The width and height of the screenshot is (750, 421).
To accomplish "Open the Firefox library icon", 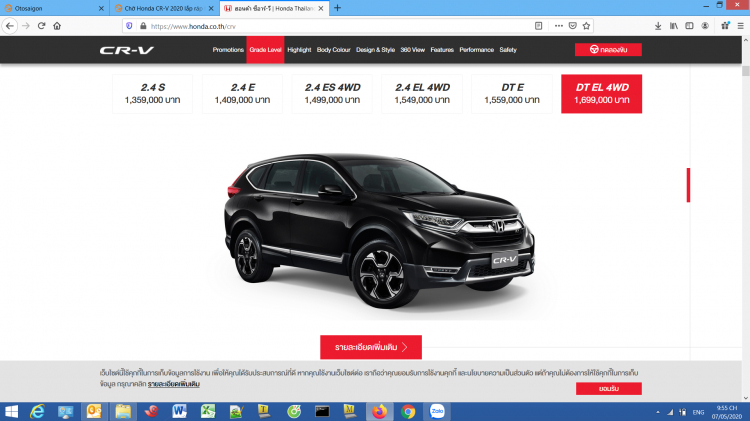I will [x=674, y=26].
